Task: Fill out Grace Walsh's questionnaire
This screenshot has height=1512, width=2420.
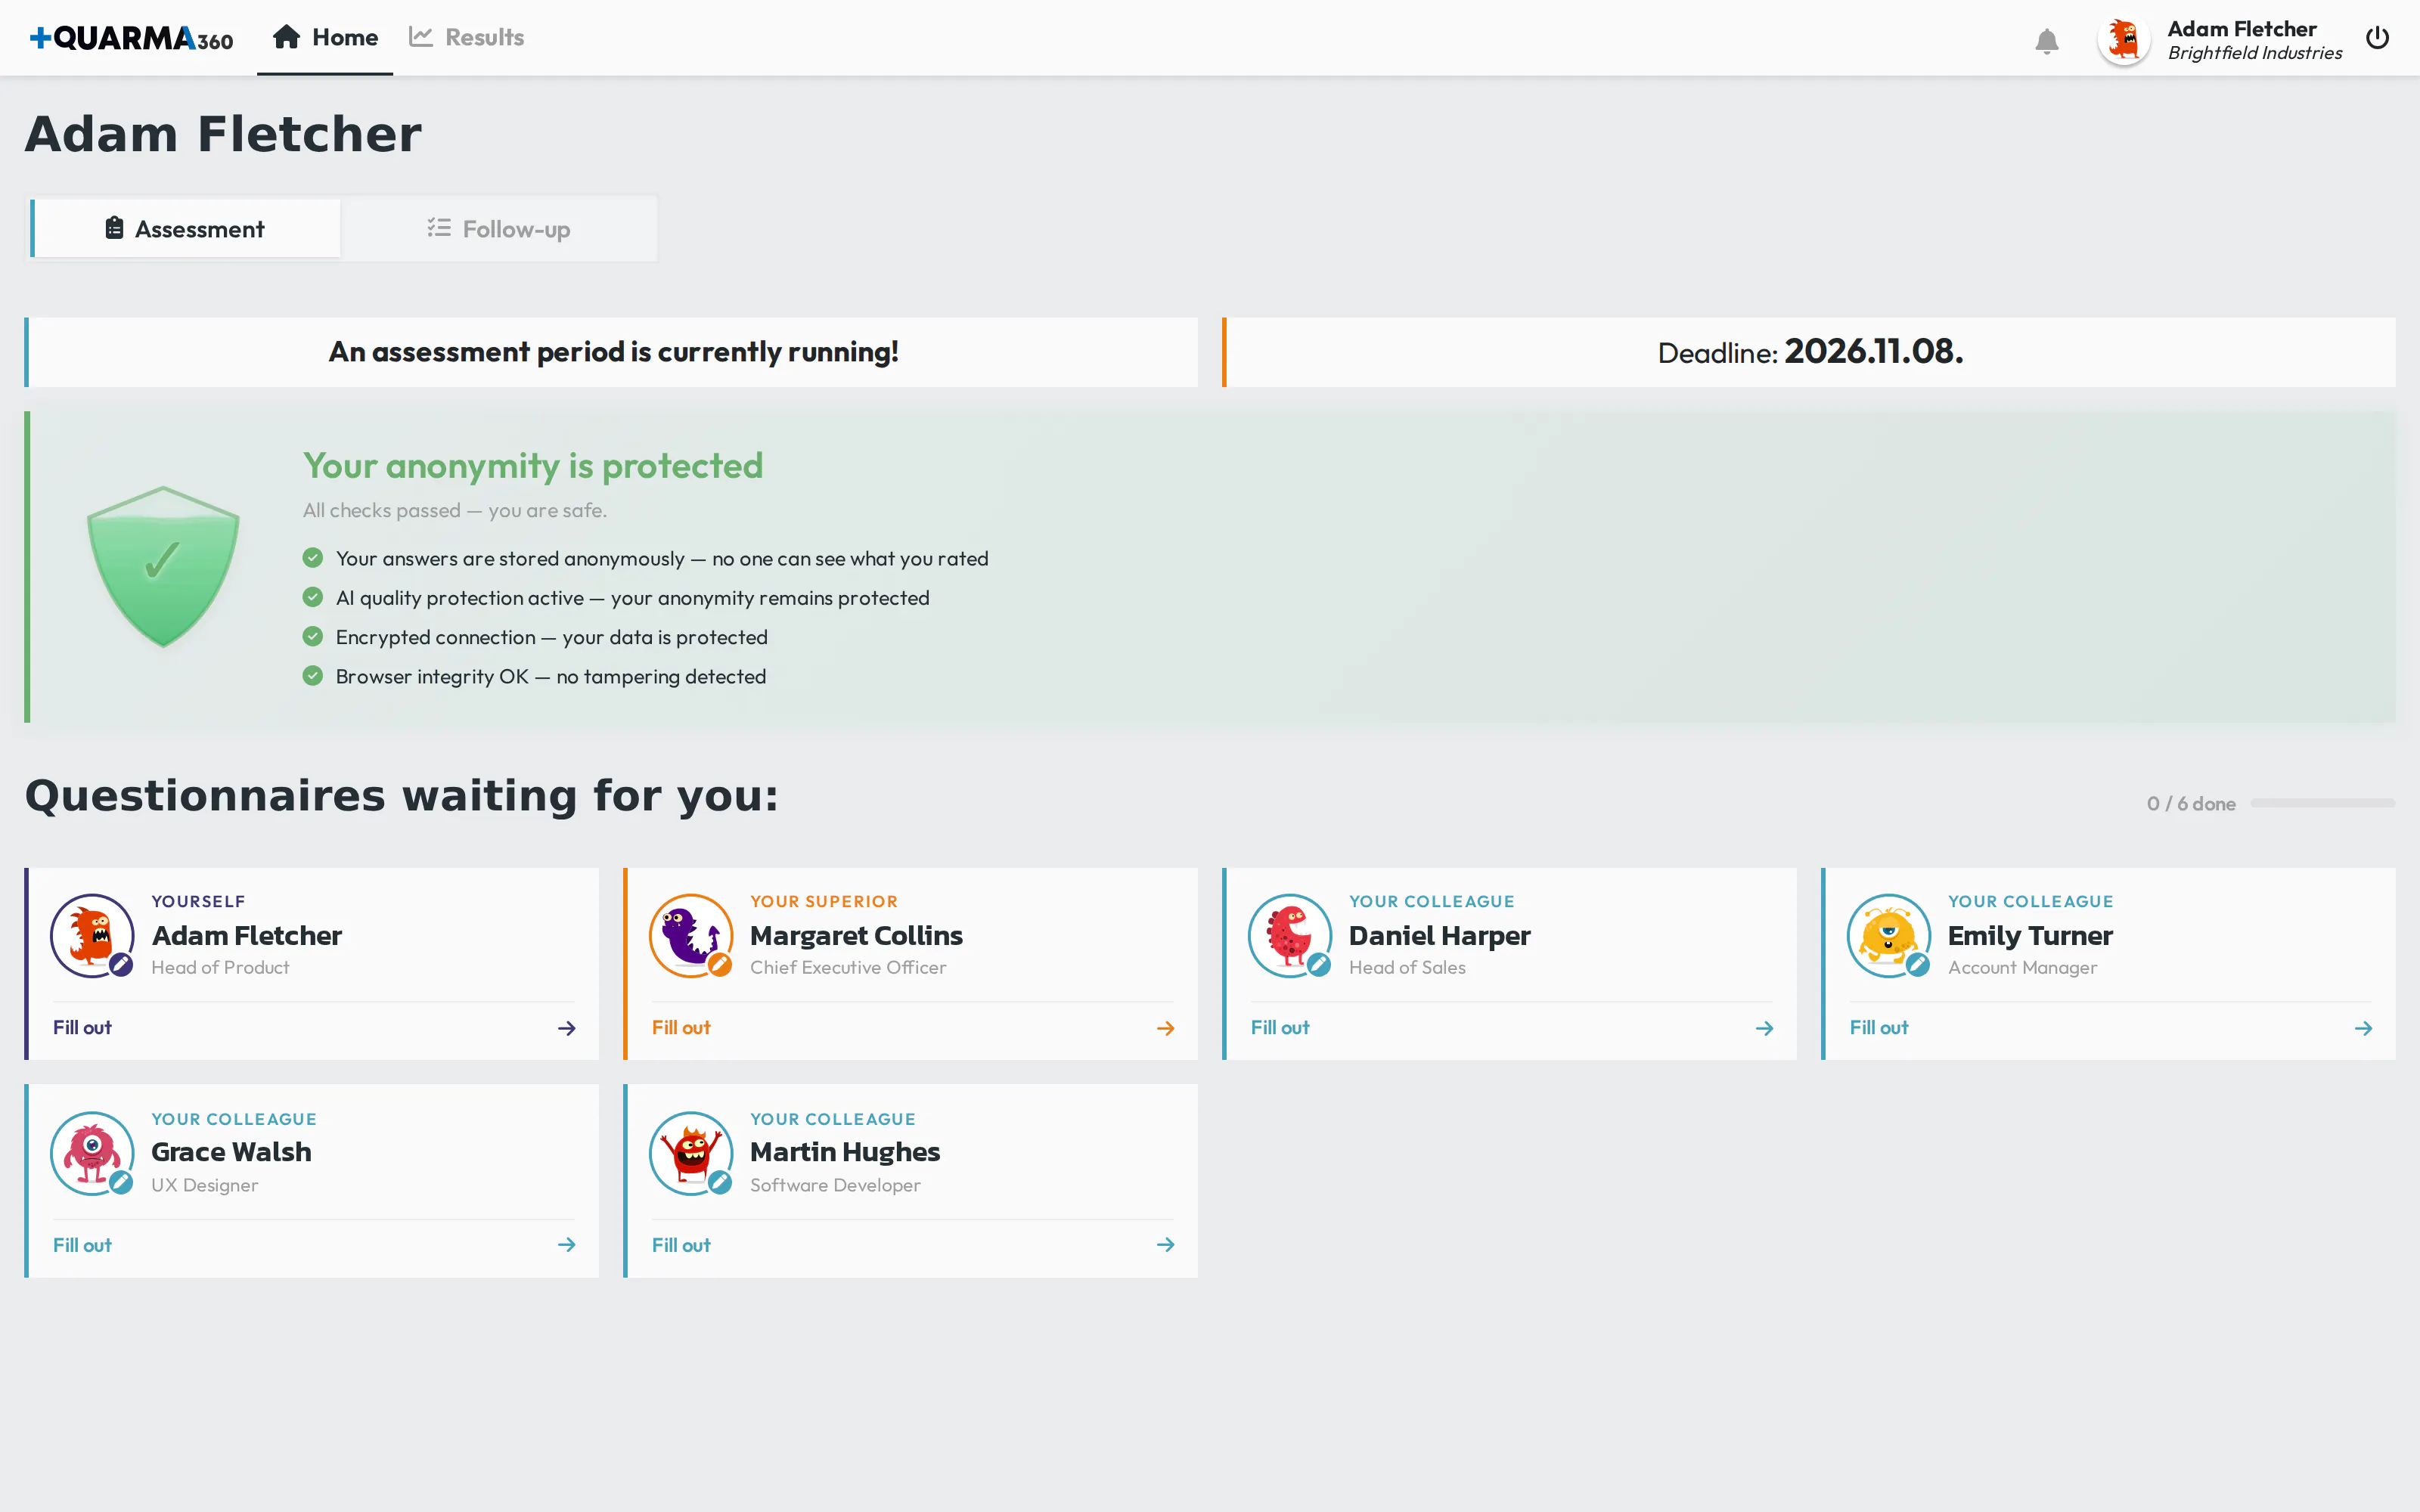Action: [82, 1245]
